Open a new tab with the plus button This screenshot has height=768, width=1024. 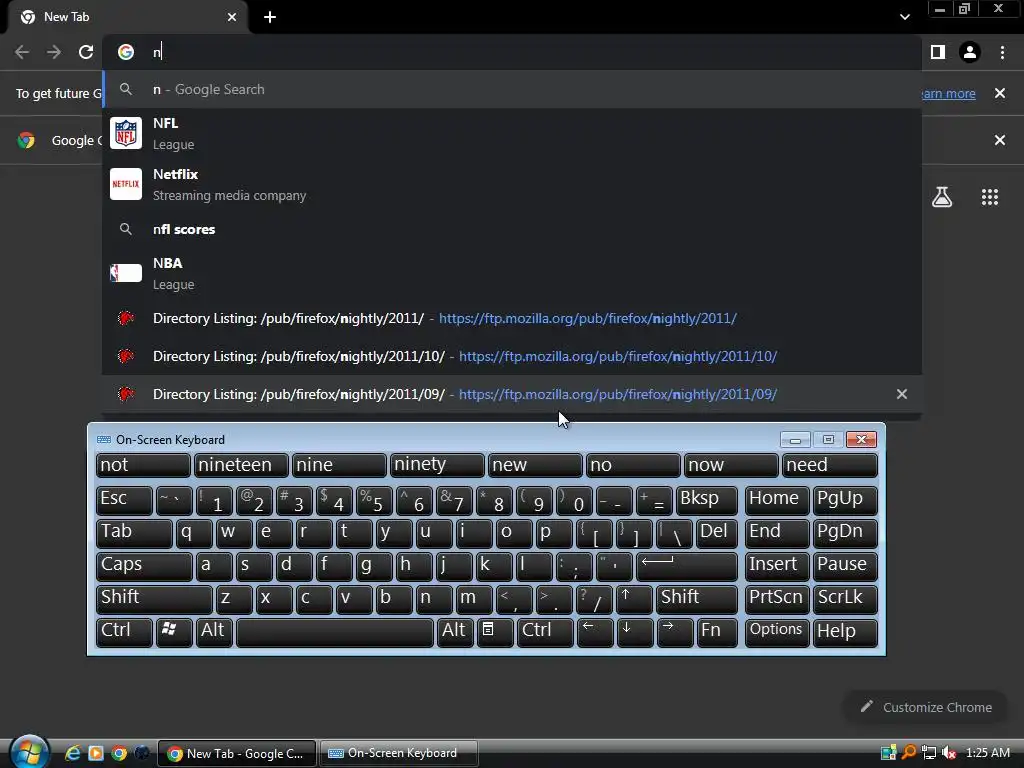(270, 17)
